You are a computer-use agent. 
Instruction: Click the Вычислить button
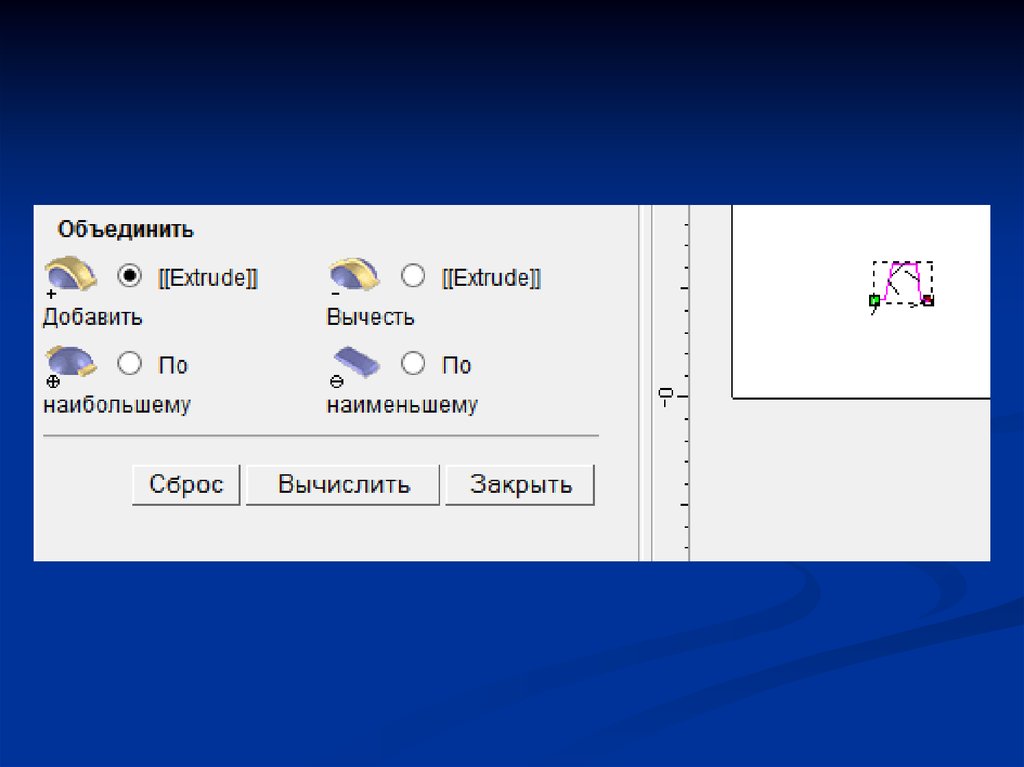click(343, 485)
